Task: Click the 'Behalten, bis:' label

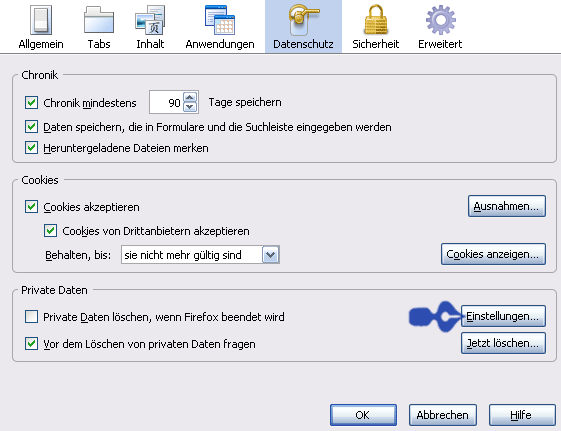Action: [x=78, y=255]
